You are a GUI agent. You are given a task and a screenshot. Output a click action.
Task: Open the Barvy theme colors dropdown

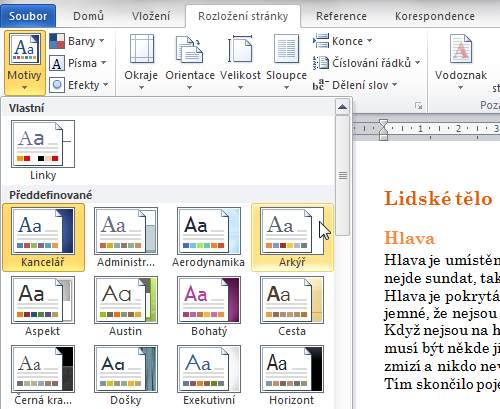click(x=77, y=41)
